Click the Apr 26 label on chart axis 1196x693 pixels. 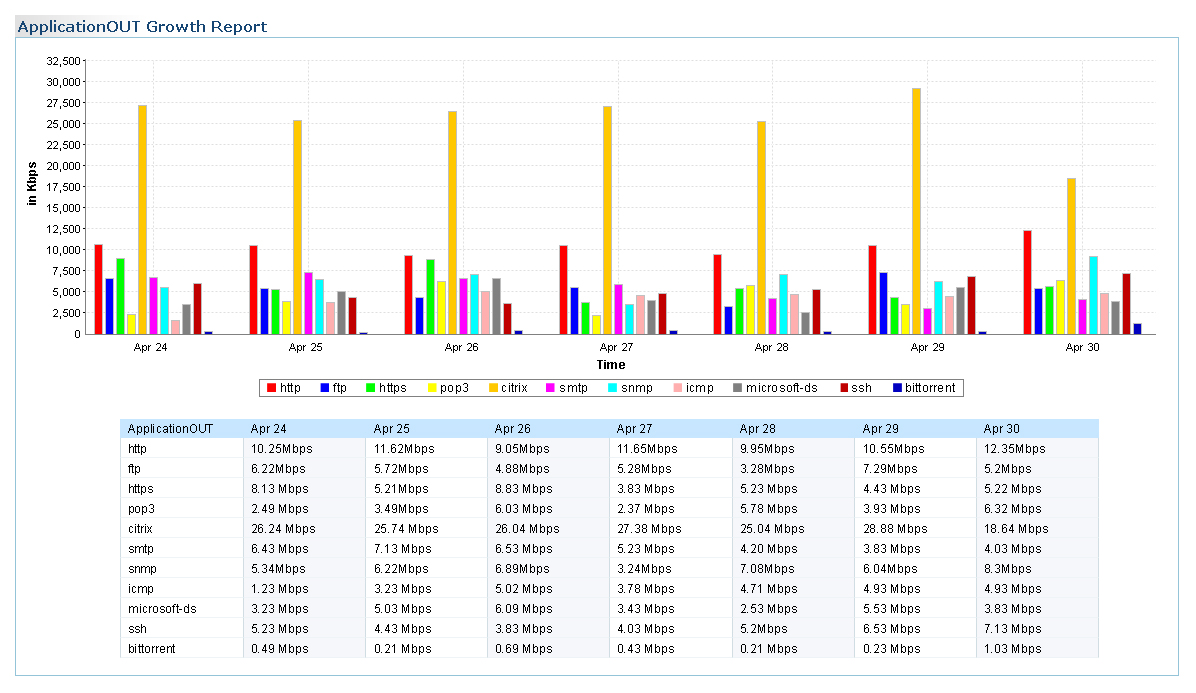click(461, 348)
